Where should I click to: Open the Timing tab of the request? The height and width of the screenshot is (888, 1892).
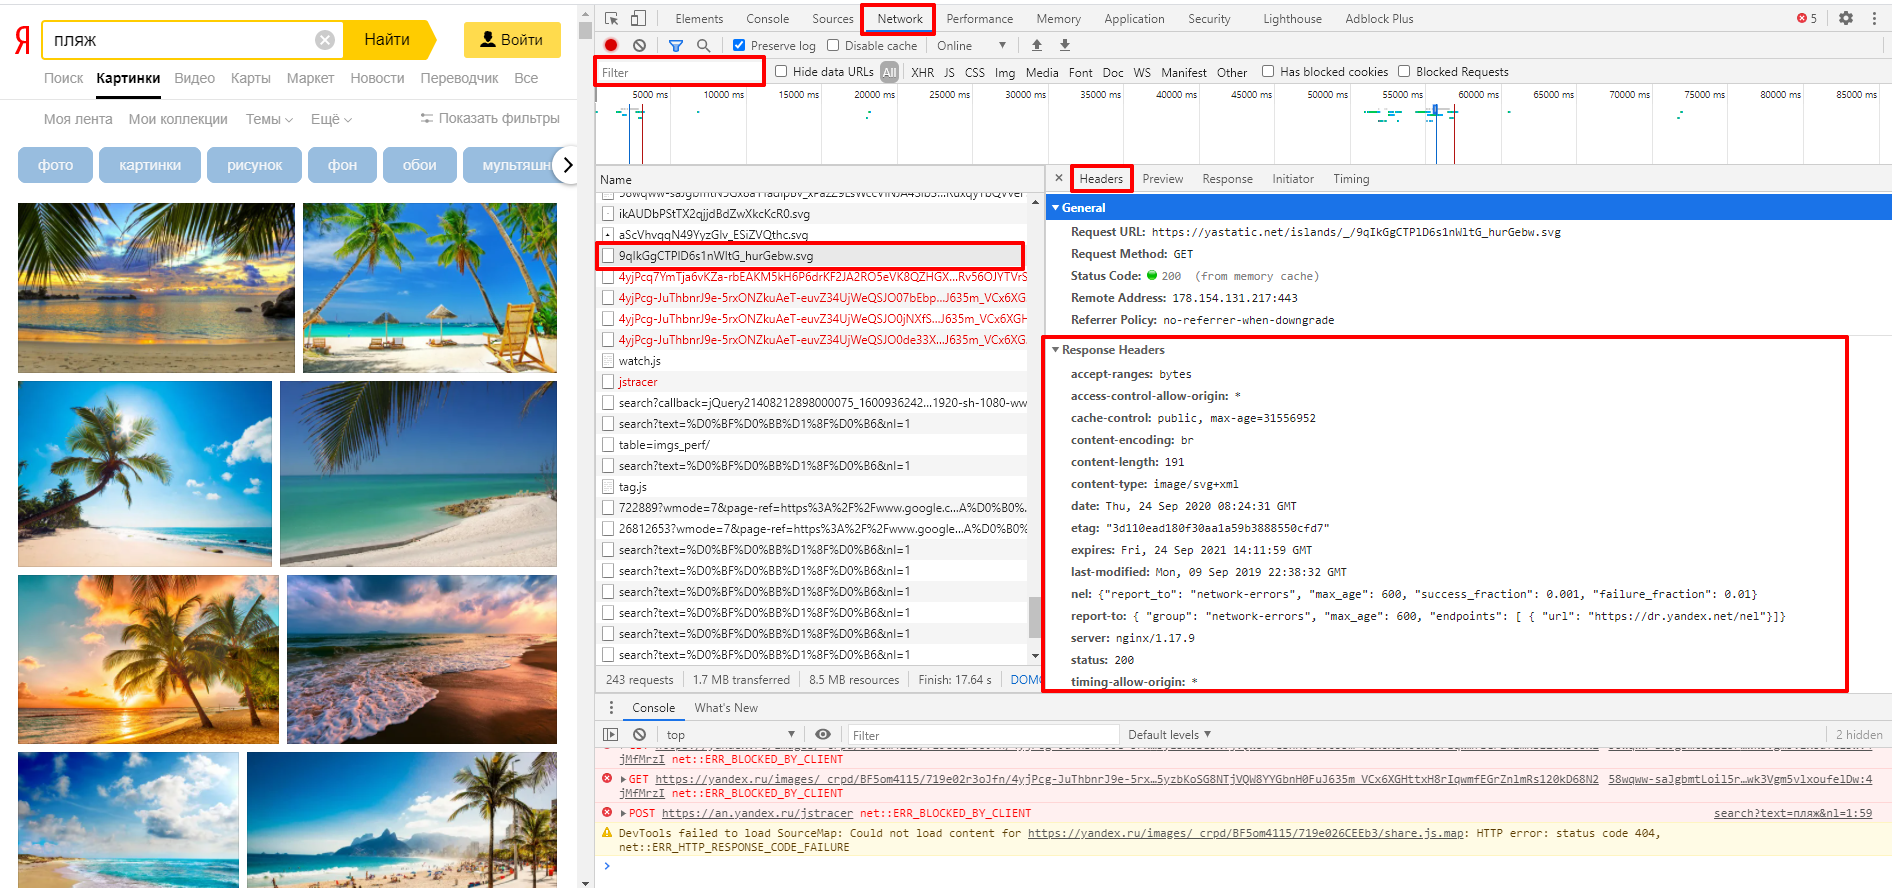click(1350, 179)
